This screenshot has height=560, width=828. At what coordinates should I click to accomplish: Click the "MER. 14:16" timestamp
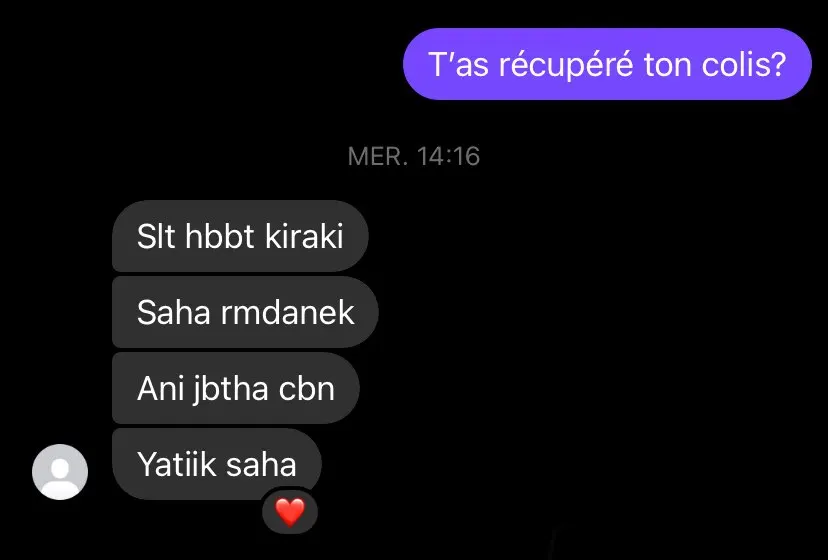tap(413, 156)
